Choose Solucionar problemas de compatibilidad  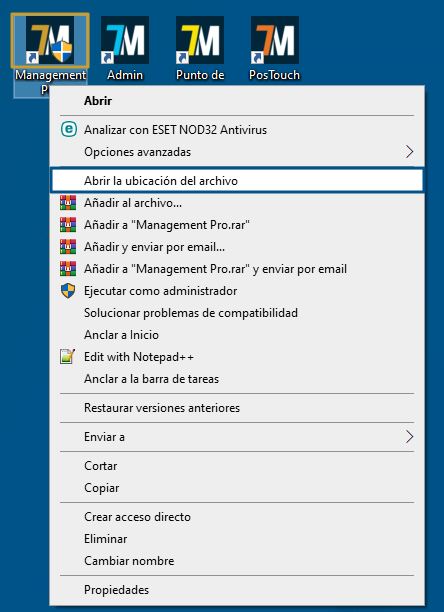237,313
